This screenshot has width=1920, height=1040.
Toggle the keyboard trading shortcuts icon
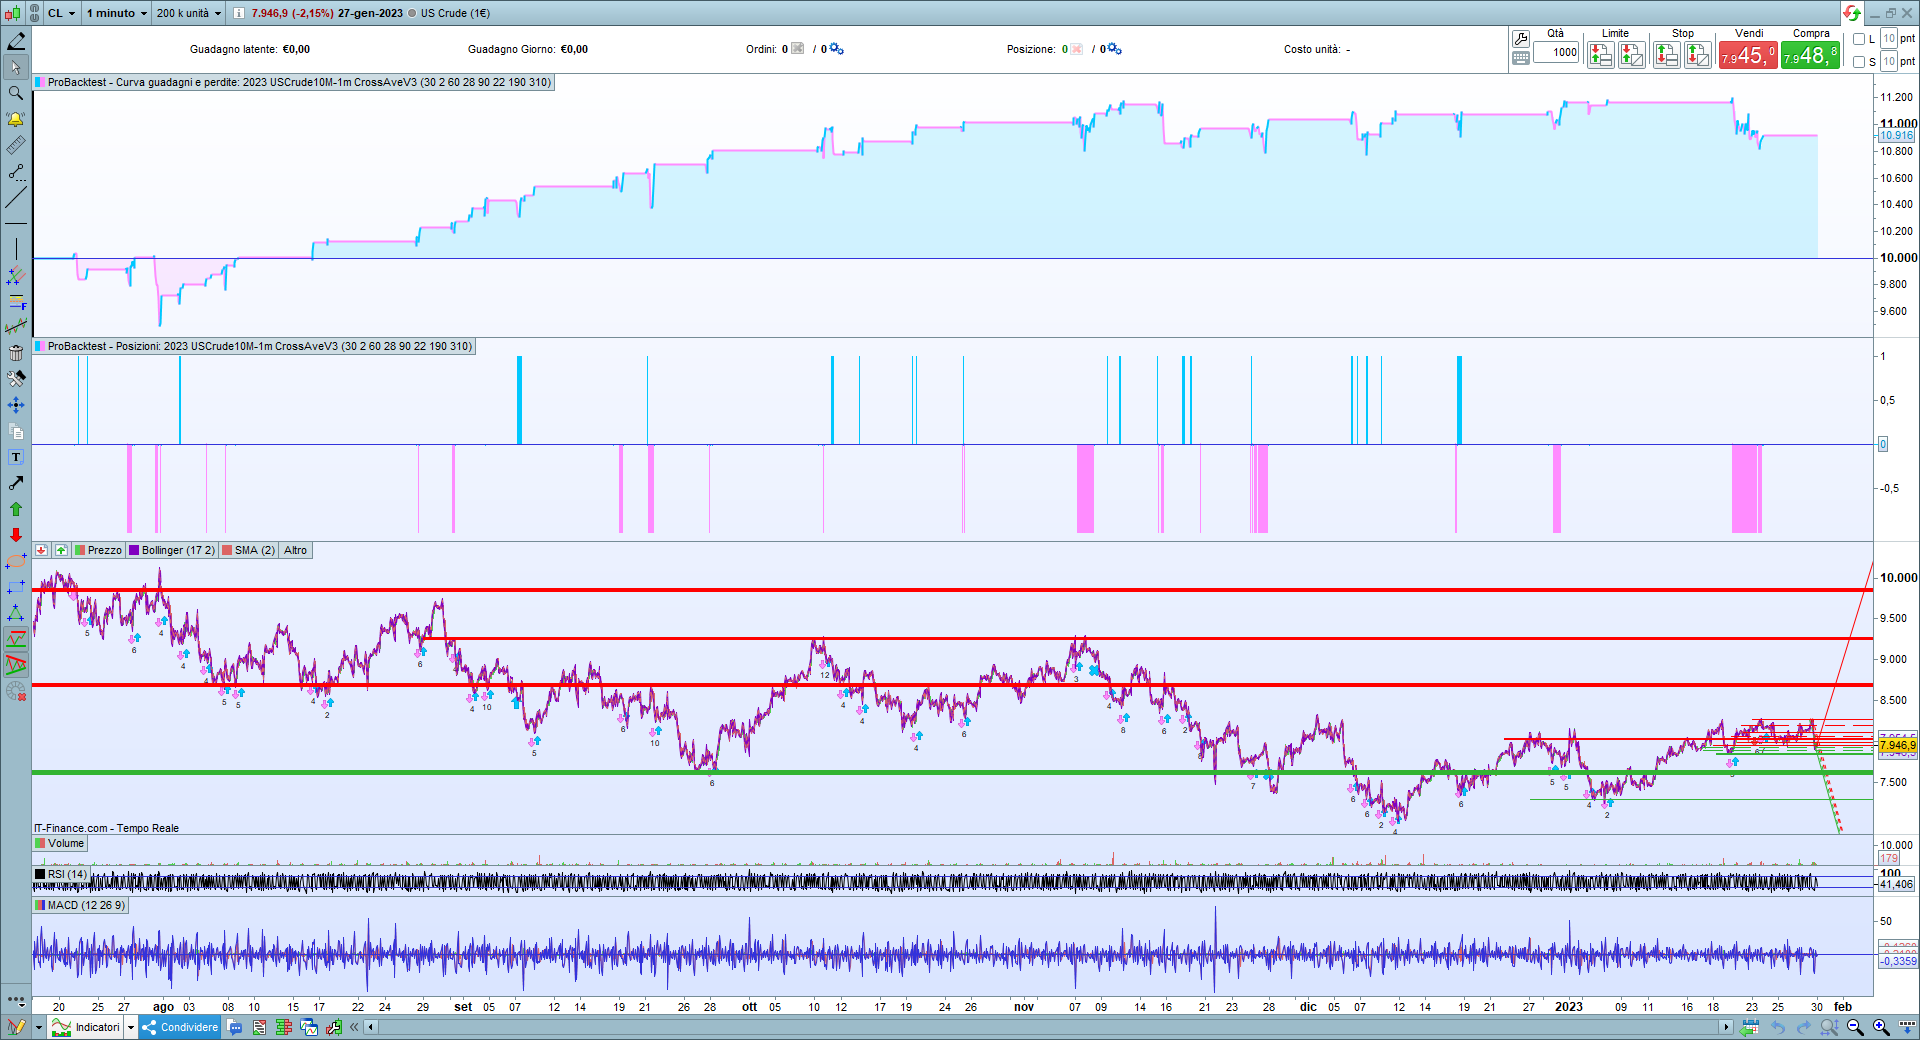point(1521,59)
